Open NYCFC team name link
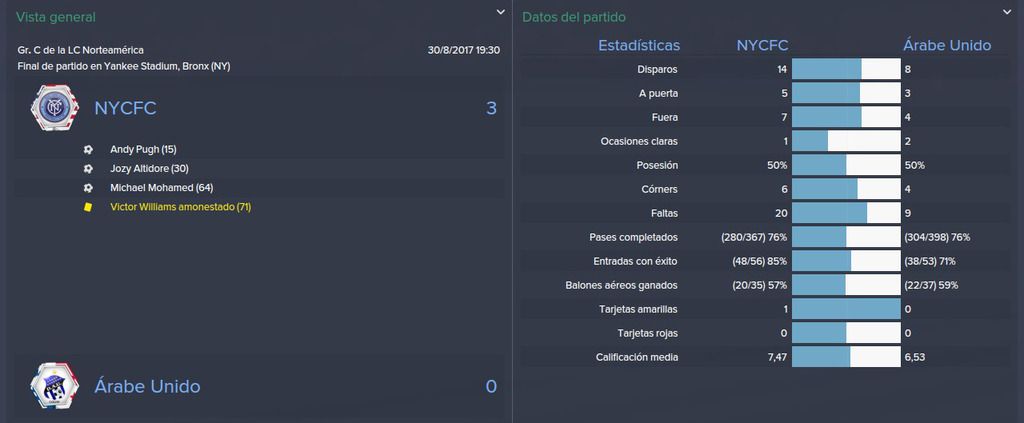This screenshot has width=1024, height=423. (125, 108)
